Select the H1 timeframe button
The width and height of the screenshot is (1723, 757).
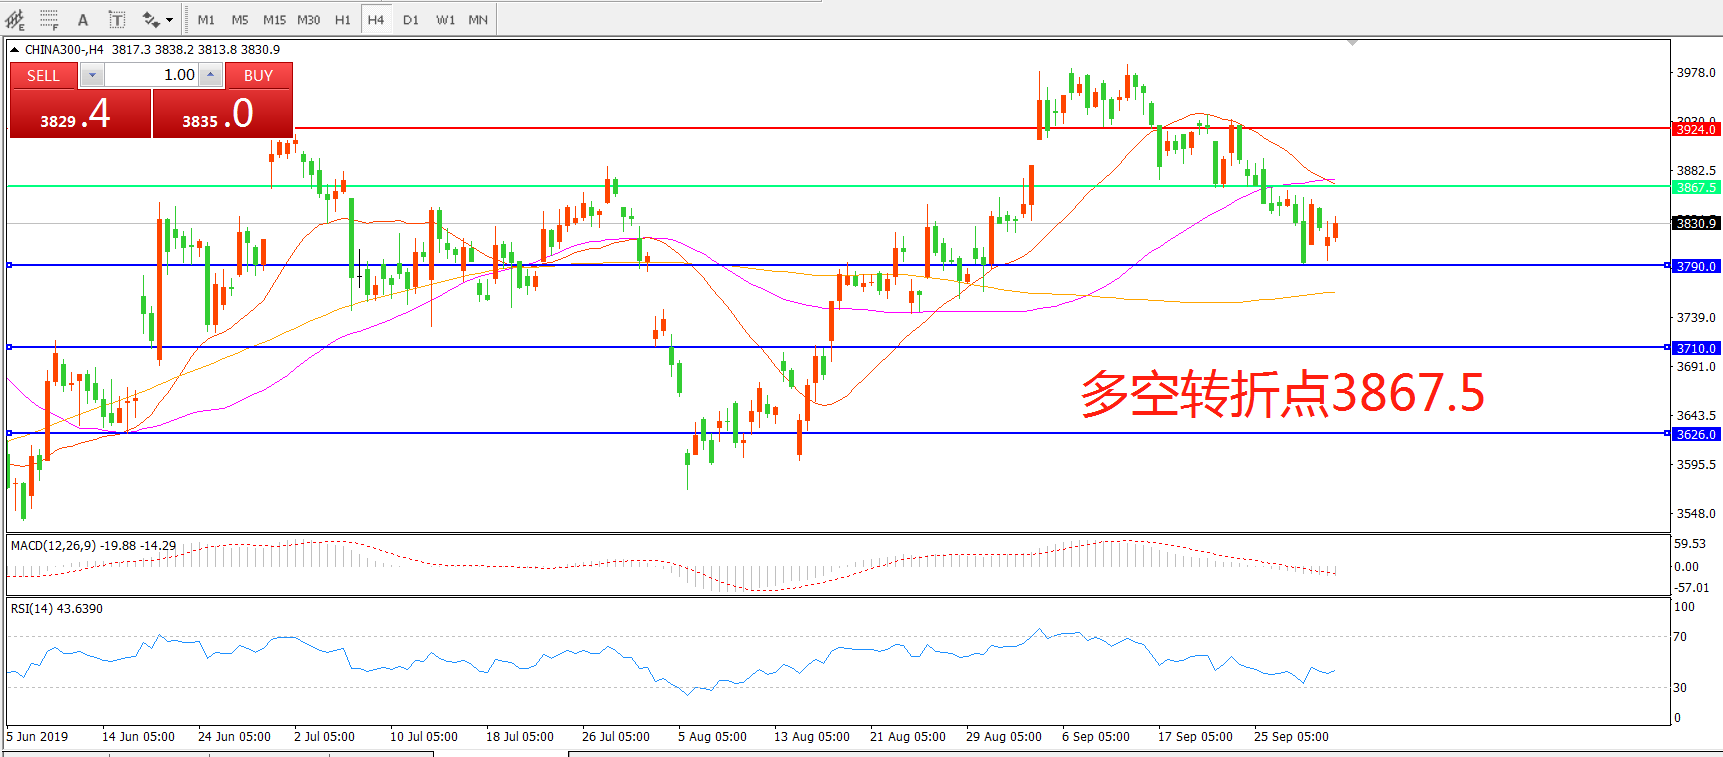[x=342, y=19]
